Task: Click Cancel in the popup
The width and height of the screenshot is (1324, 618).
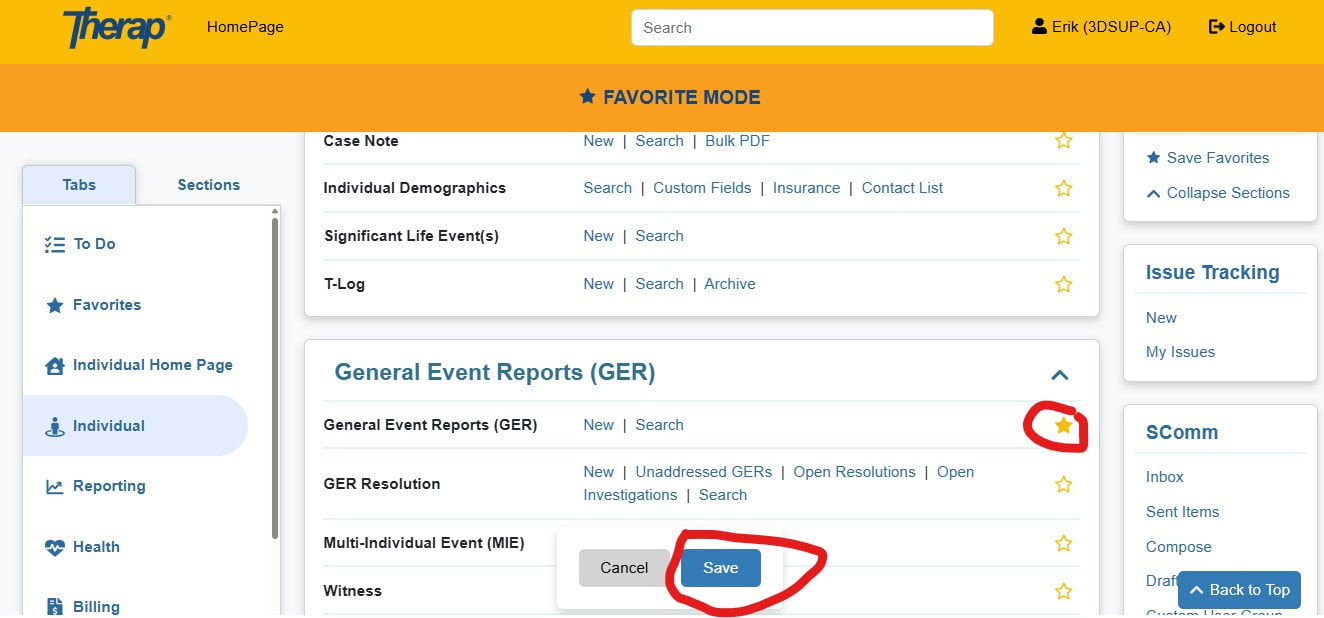Action: (x=624, y=568)
